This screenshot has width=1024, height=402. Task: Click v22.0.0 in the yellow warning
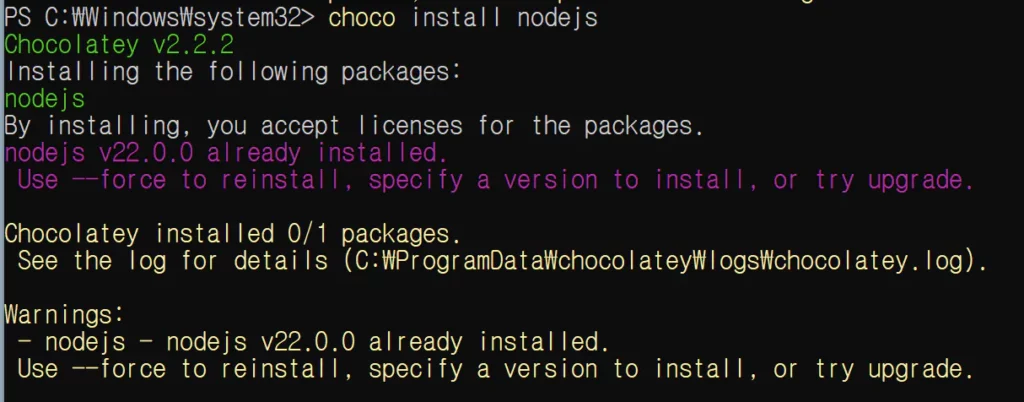coord(304,343)
